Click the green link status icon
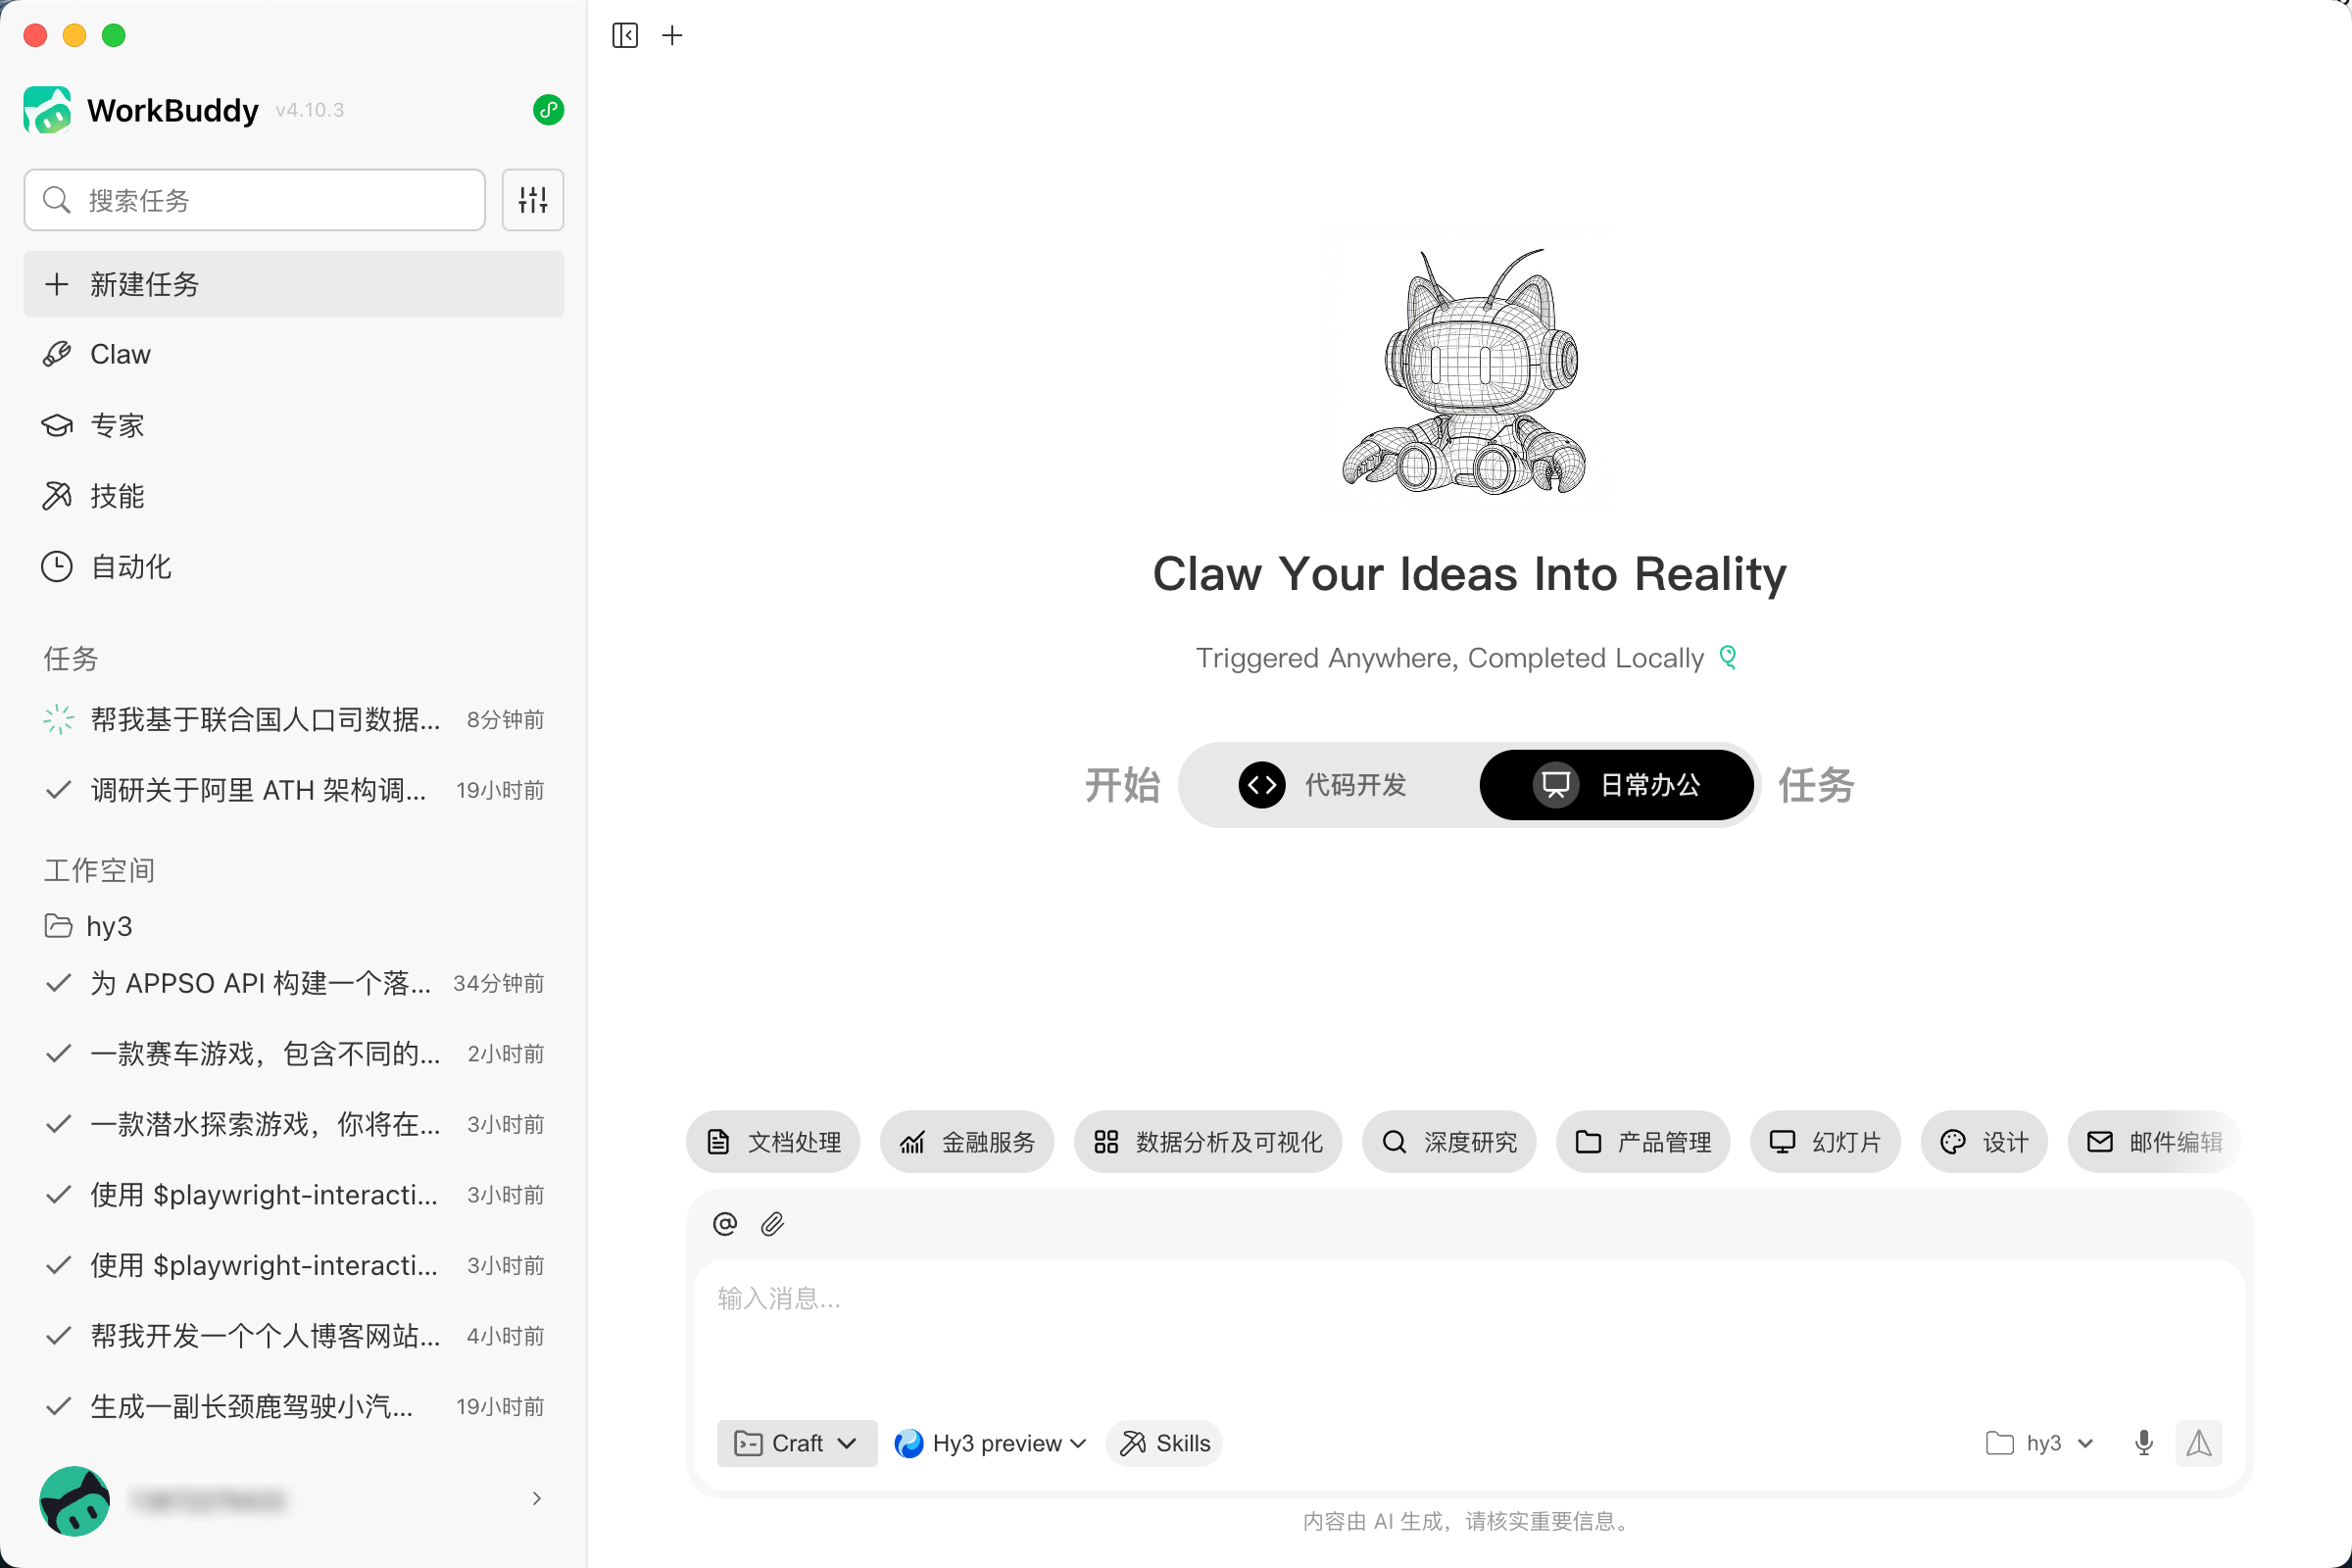The height and width of the screenshot is (1568, 2352). (x=548, y=110)
